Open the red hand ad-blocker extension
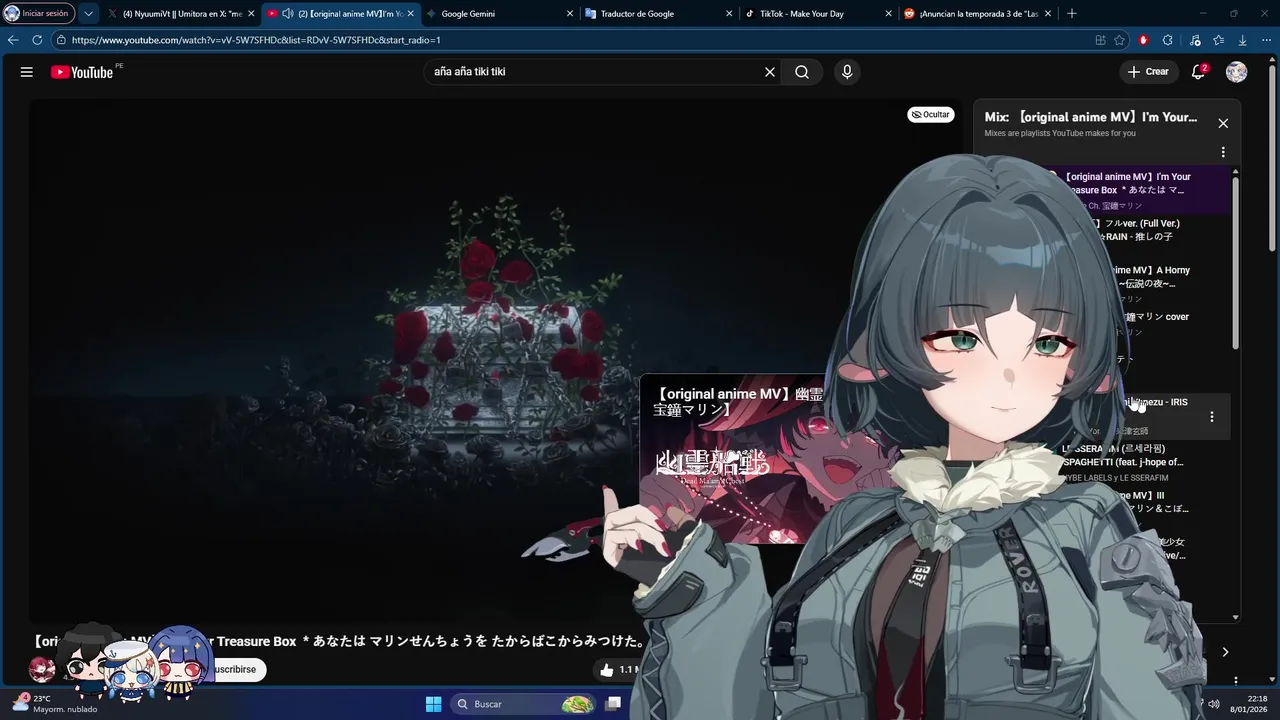Viewport: 1280px width, 720px height. [x=1144, y=40]
